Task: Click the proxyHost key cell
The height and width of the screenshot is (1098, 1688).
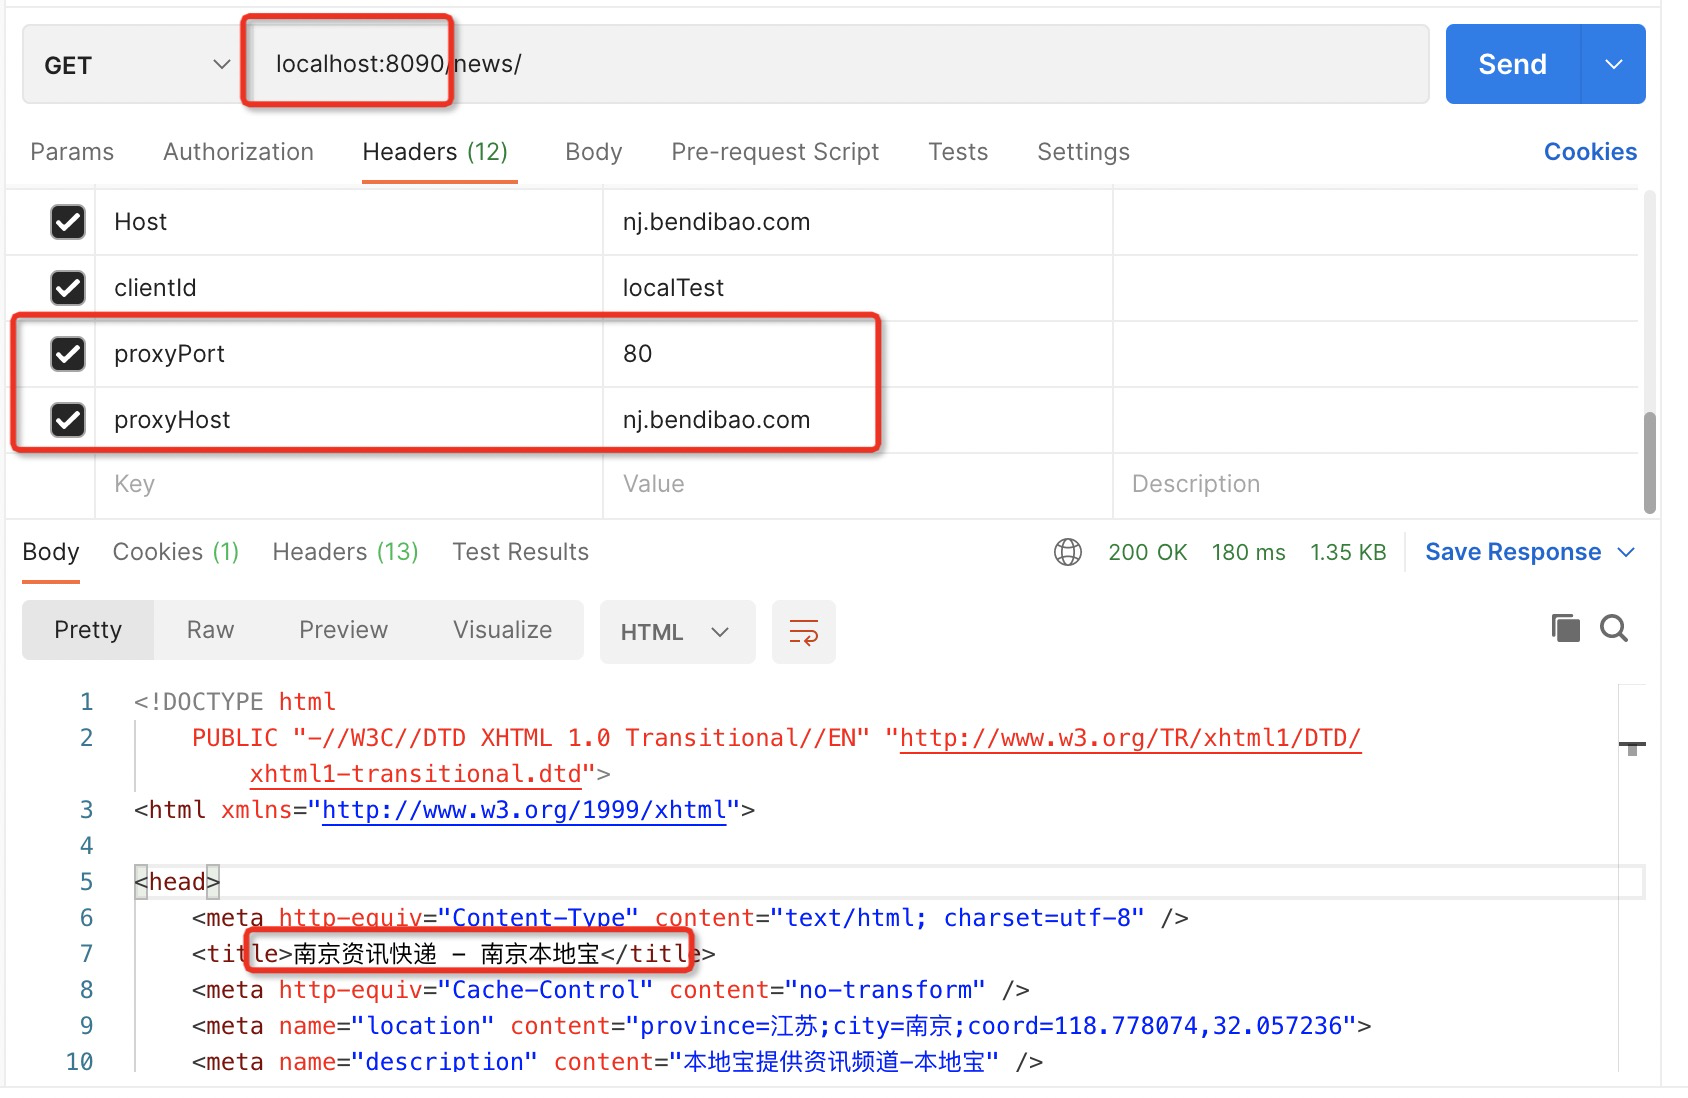Action: 349,420
